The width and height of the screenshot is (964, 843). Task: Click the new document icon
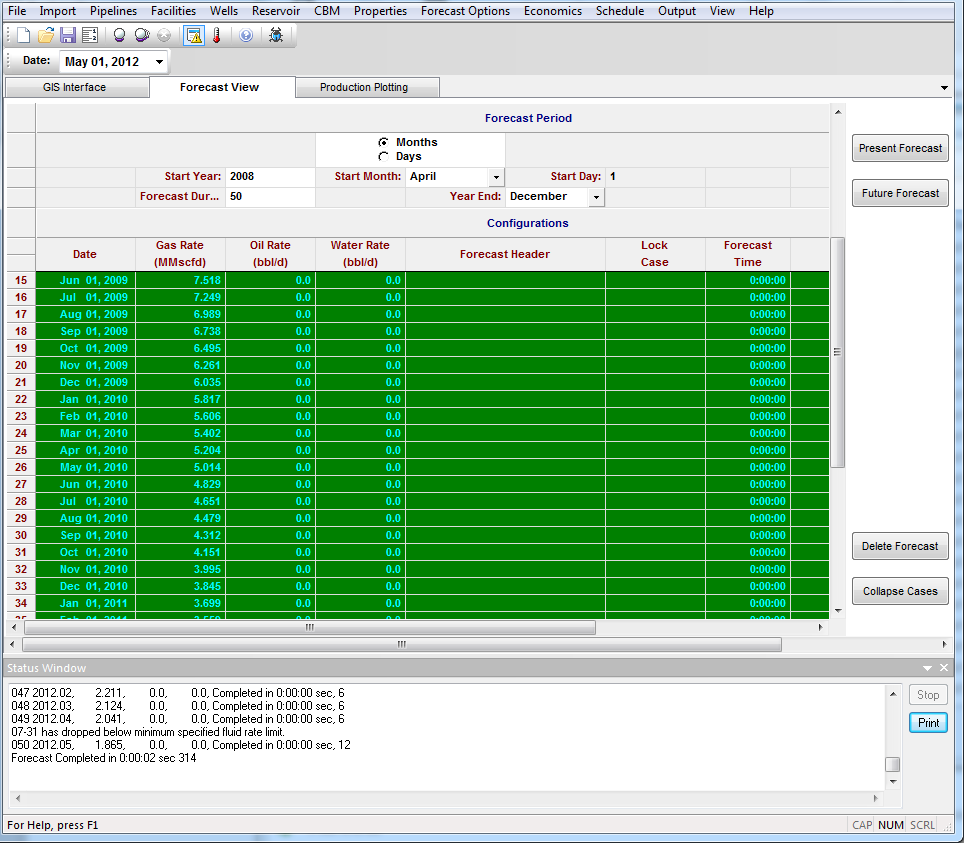(24, 35)
